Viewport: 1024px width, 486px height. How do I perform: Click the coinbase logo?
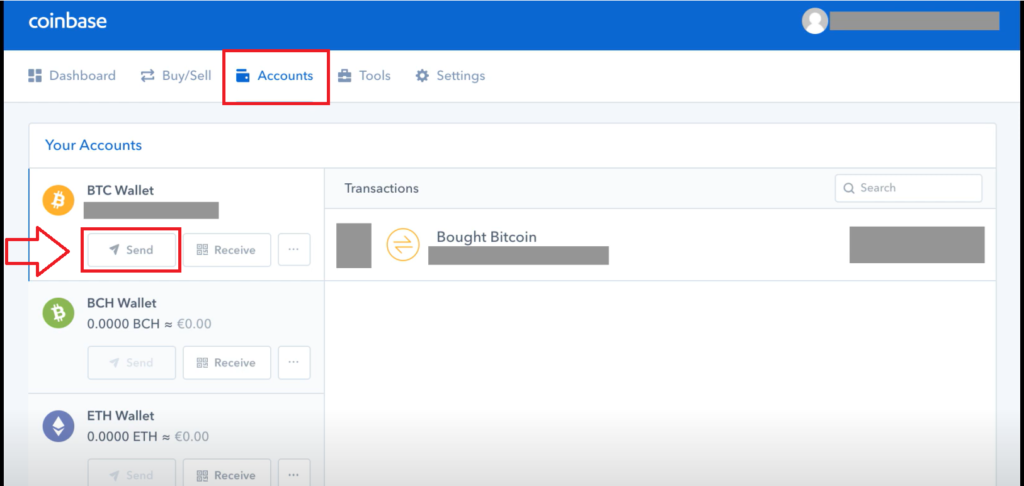tap(68, 21)
